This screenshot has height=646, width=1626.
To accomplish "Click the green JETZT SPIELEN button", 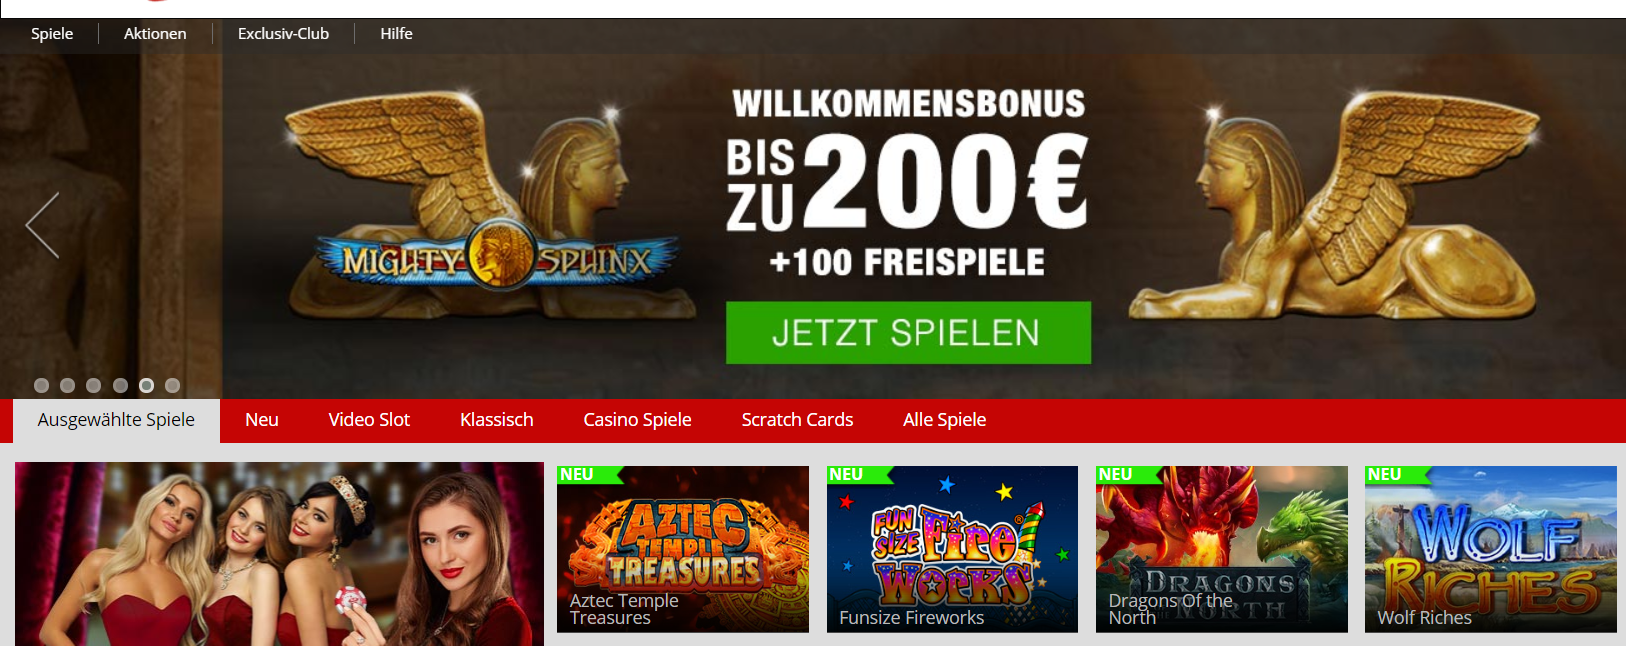I will coord(908,332).
